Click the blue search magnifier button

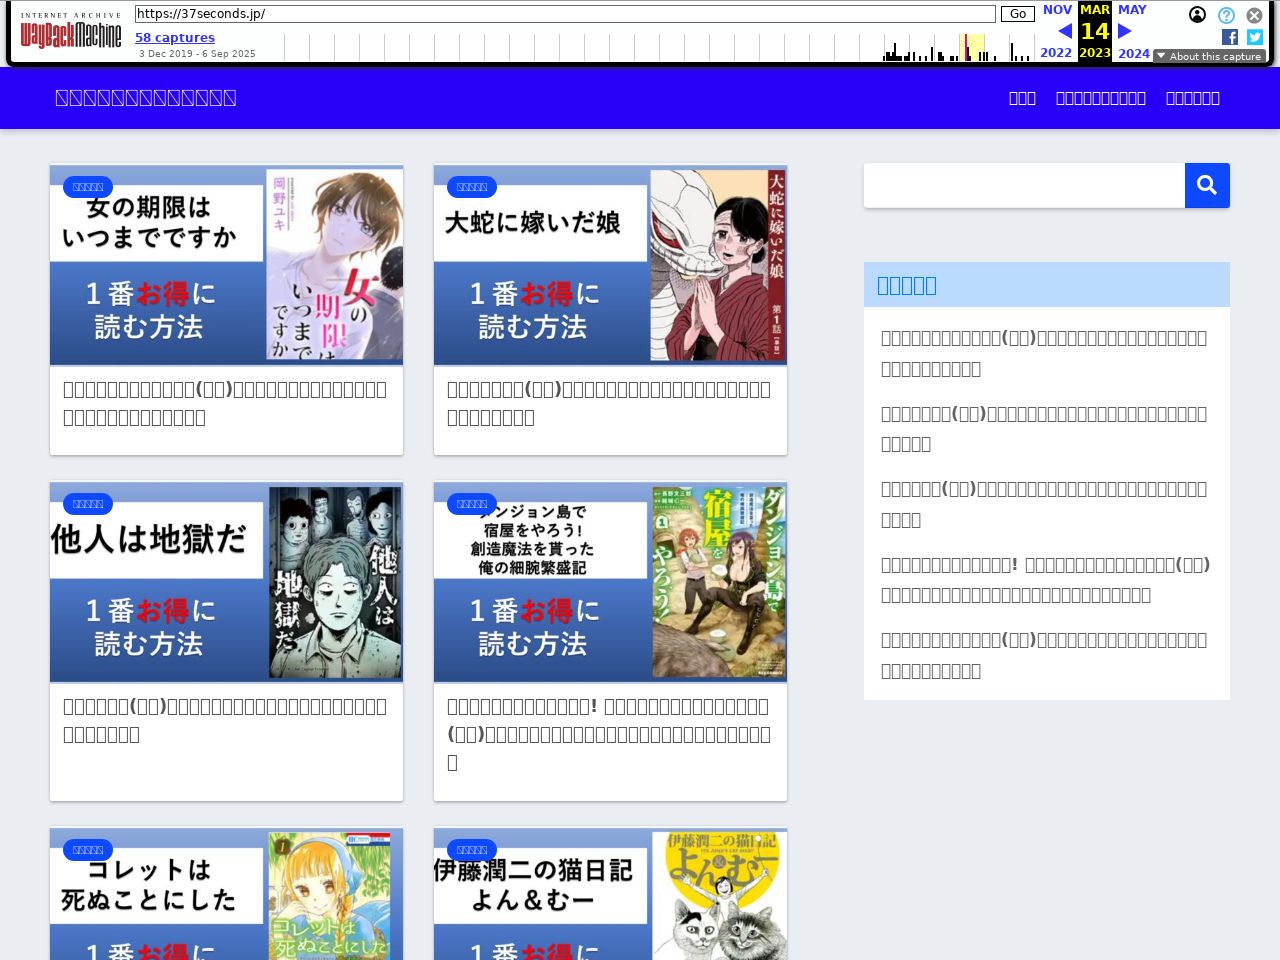point(1207,185)
